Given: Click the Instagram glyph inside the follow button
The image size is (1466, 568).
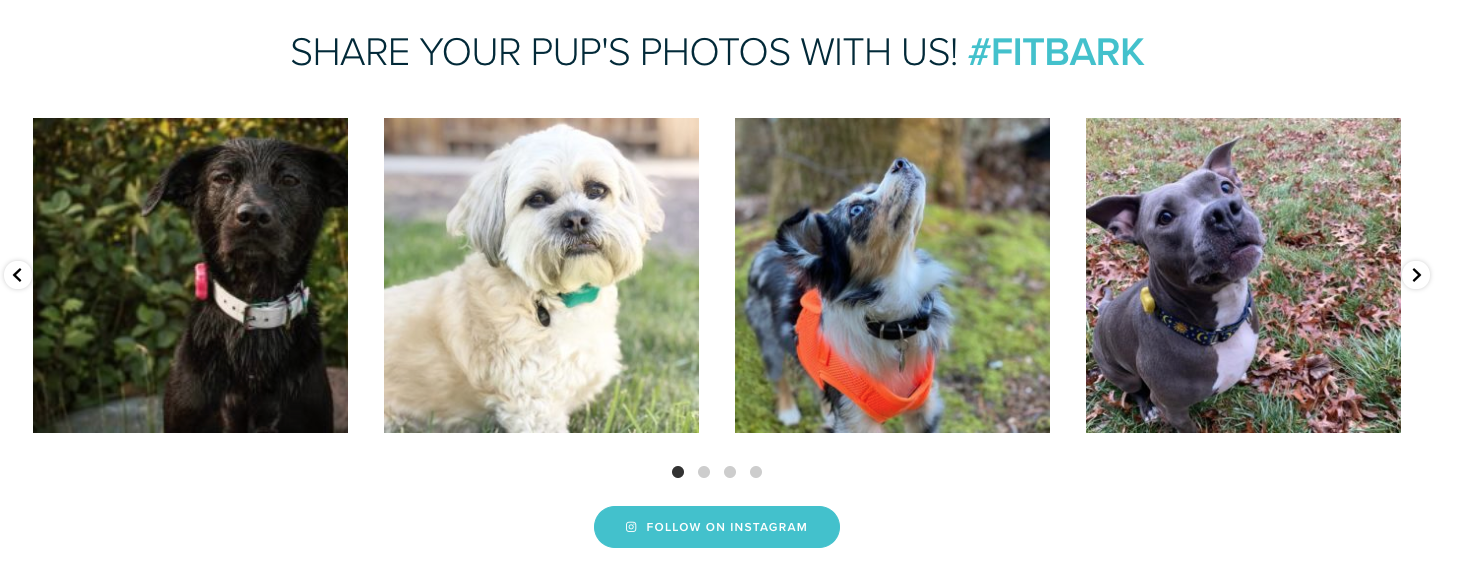Looking at the screenshot, I should 631,527.
